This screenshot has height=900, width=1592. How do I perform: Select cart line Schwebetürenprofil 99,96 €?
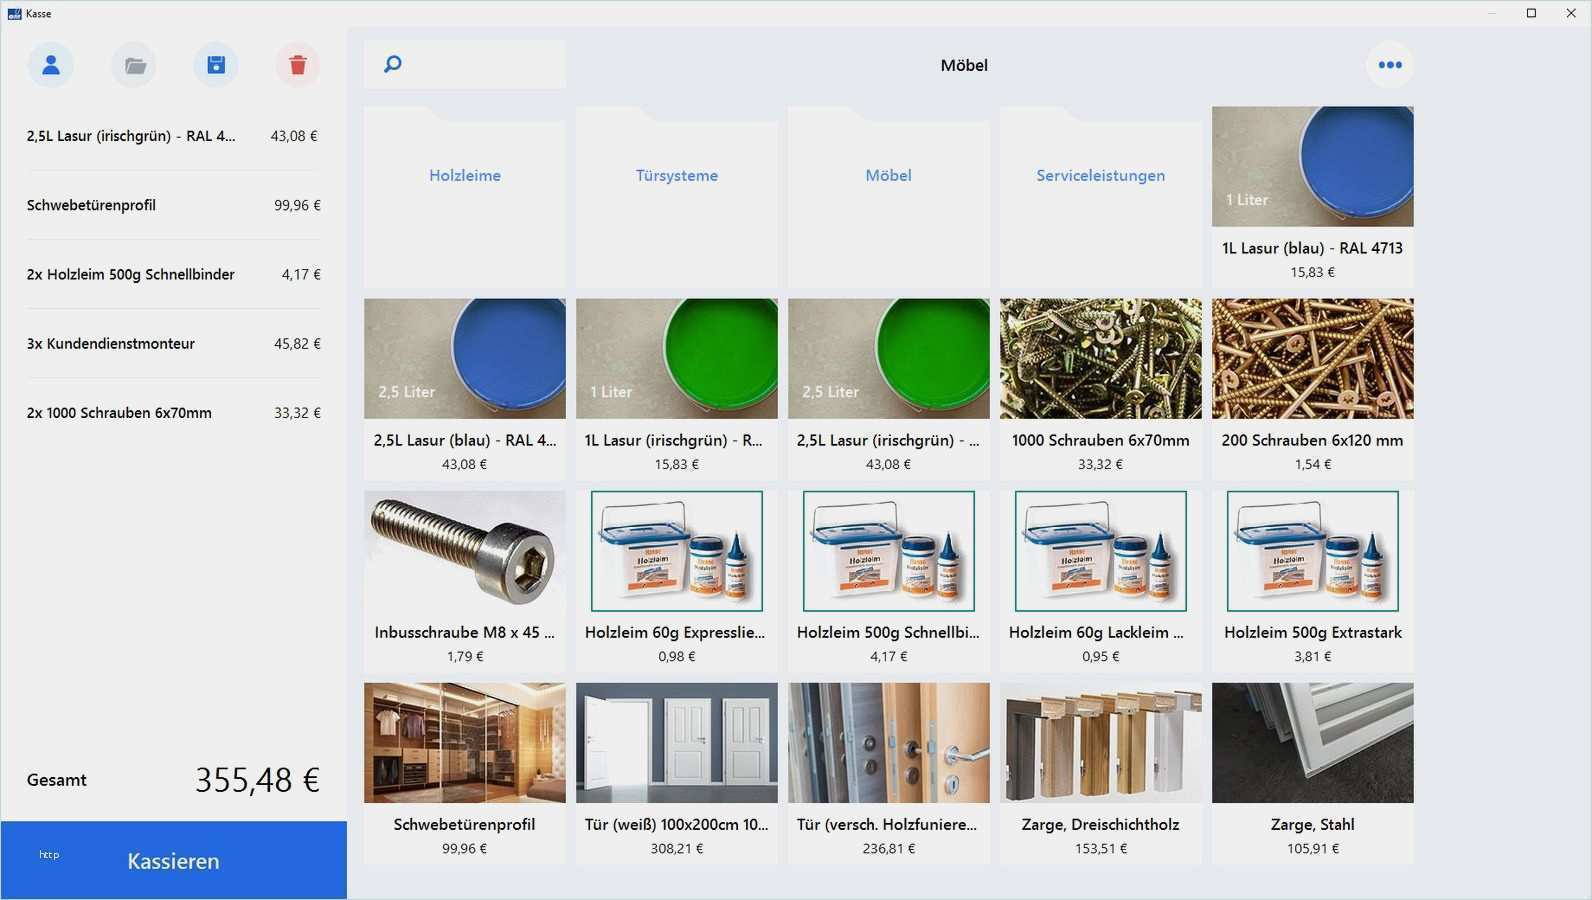tap(174, 205)
